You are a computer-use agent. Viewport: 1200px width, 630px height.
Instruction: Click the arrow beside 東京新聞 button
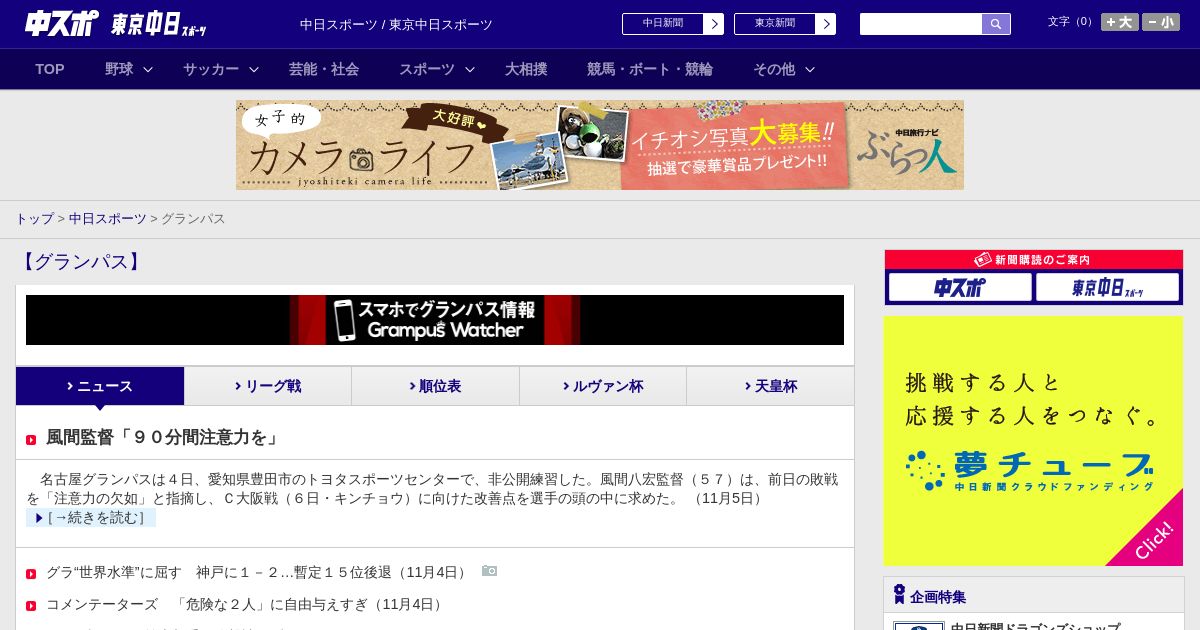coord(825,24)
